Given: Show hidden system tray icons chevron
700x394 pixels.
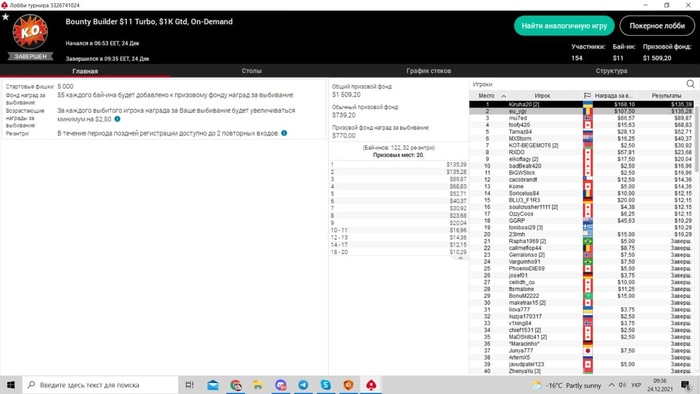Looking at the screenshot, I should 611,385.
